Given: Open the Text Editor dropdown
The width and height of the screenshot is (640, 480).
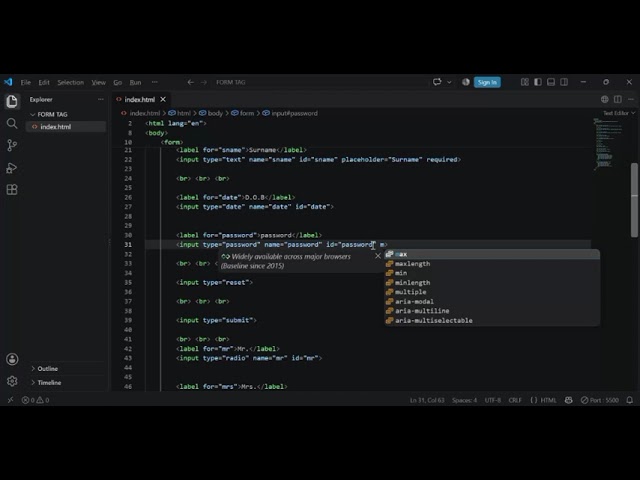Looking at the screenshot, I should 619,113.
